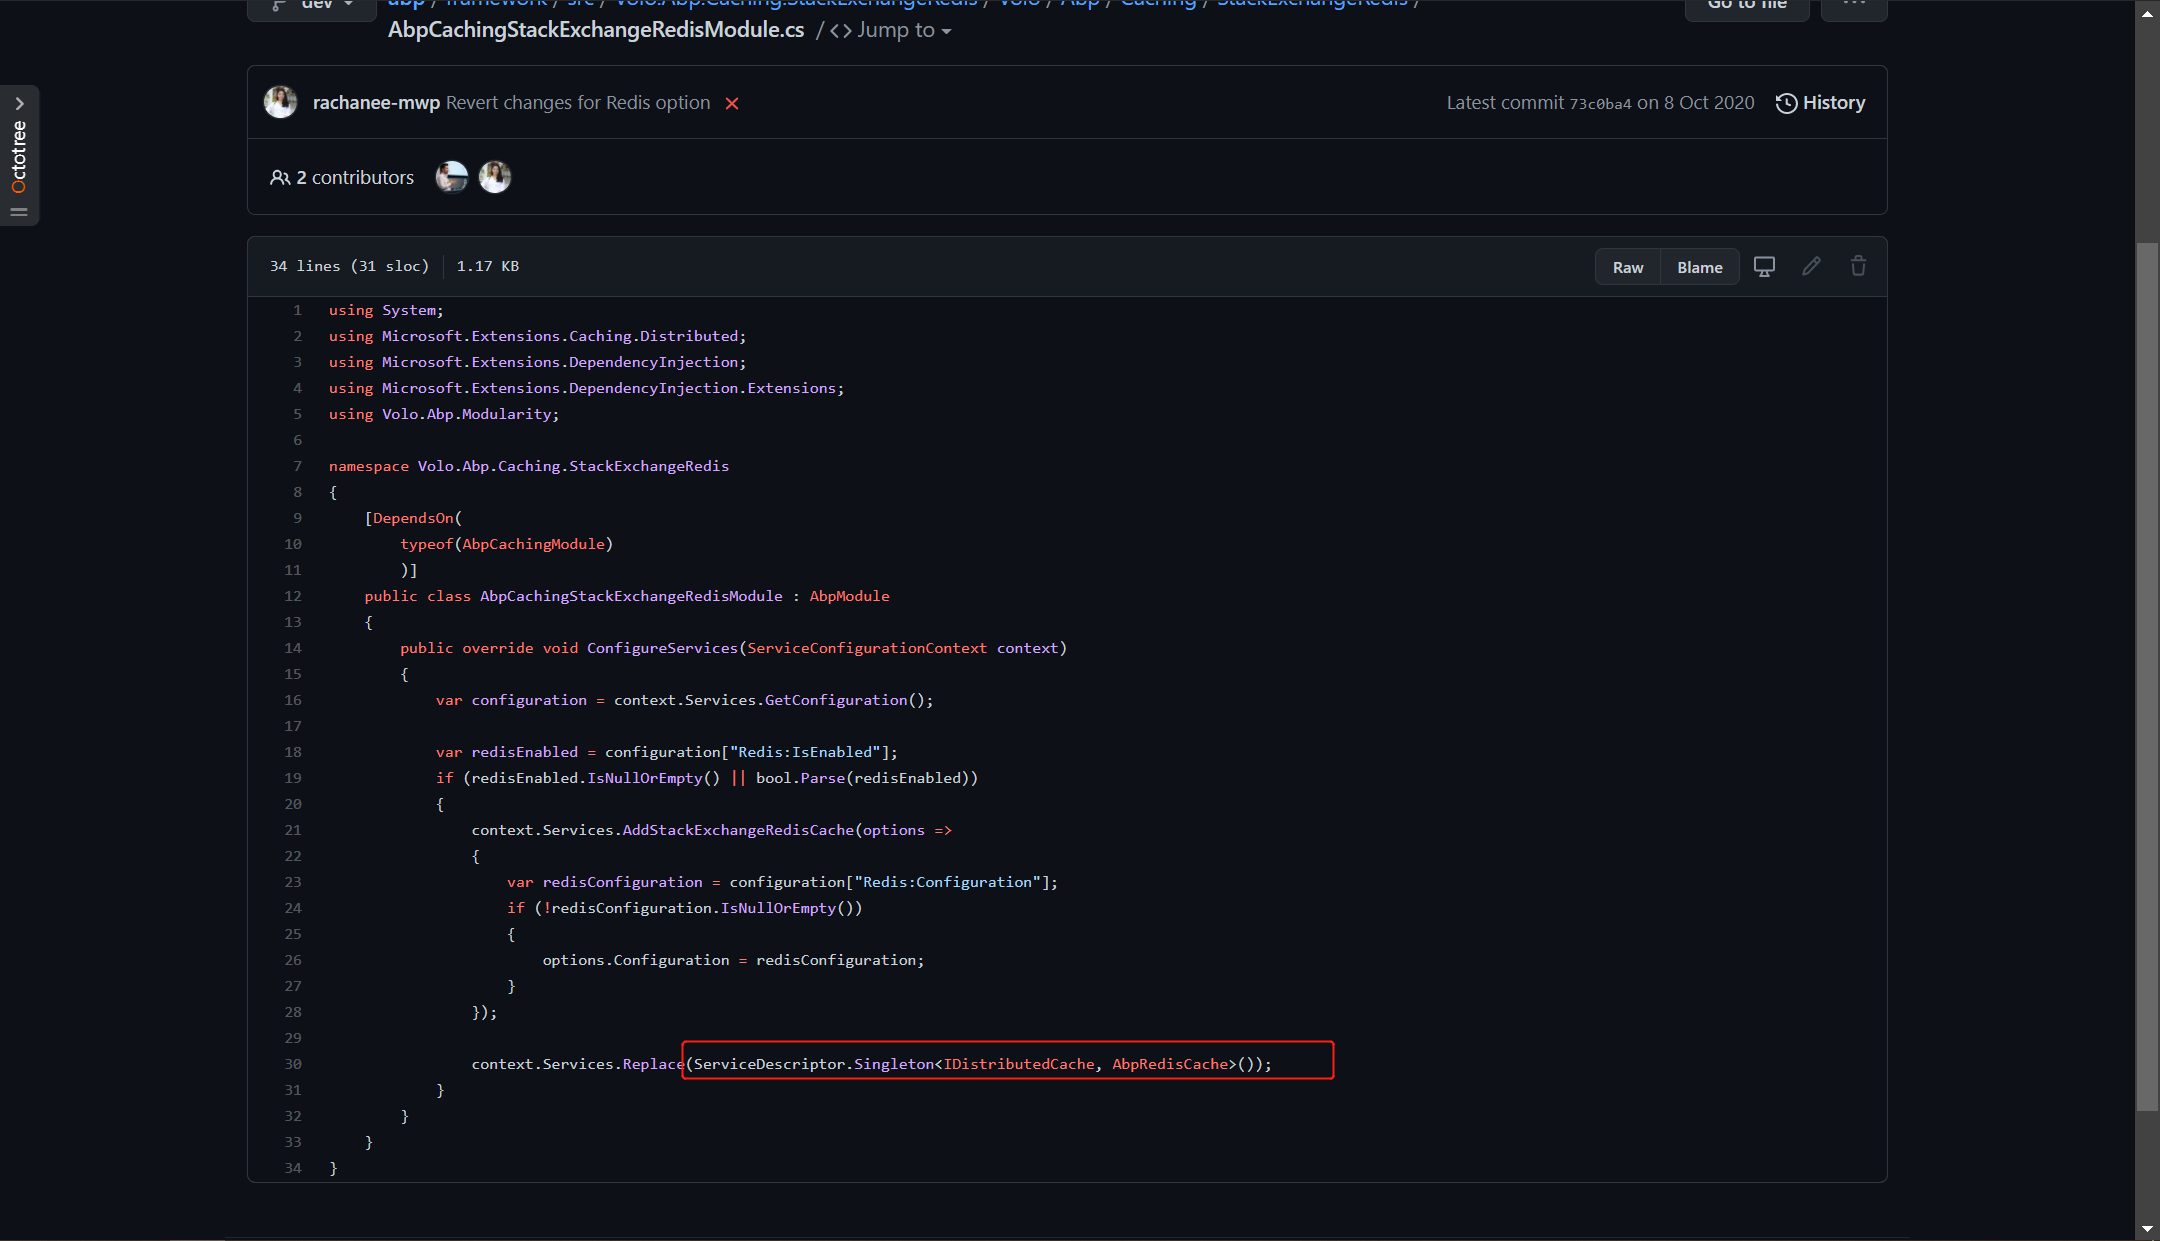Select line number 30
This screenshot has height=1241, width=2160.
[292, 1064]
